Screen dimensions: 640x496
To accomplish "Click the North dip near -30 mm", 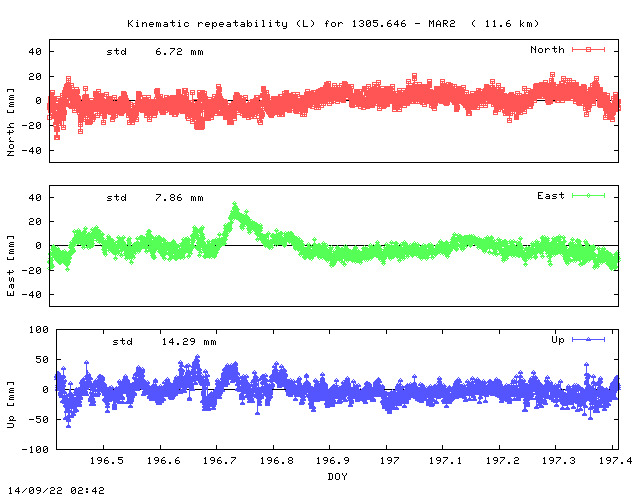I will pyautogui.click(x=57, y=137).
